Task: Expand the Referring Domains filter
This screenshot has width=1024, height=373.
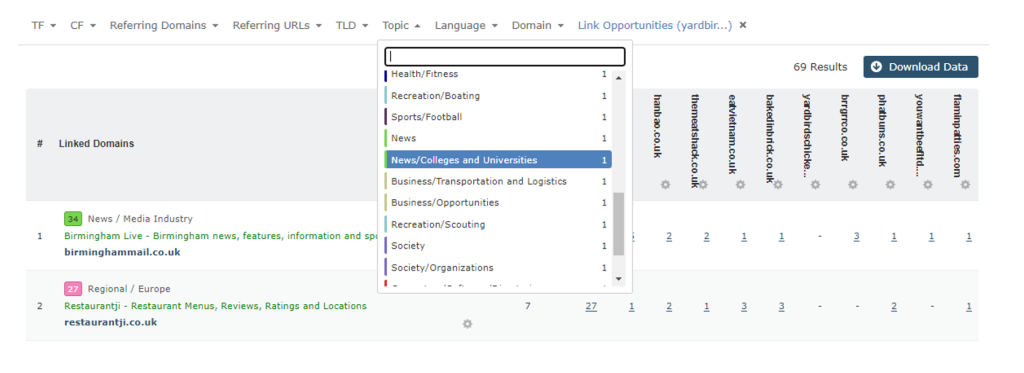Action: coord(163,25)
